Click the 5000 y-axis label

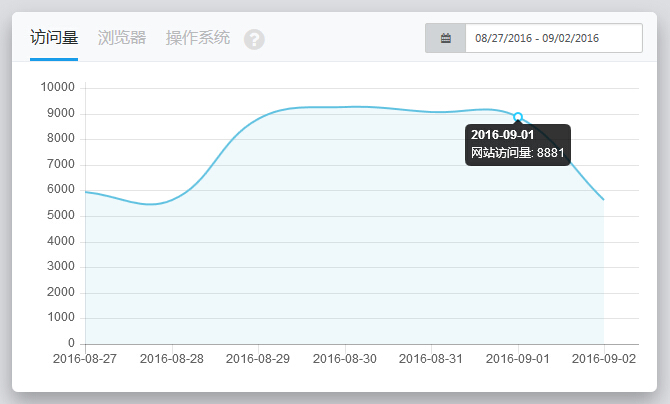point(60,216)
